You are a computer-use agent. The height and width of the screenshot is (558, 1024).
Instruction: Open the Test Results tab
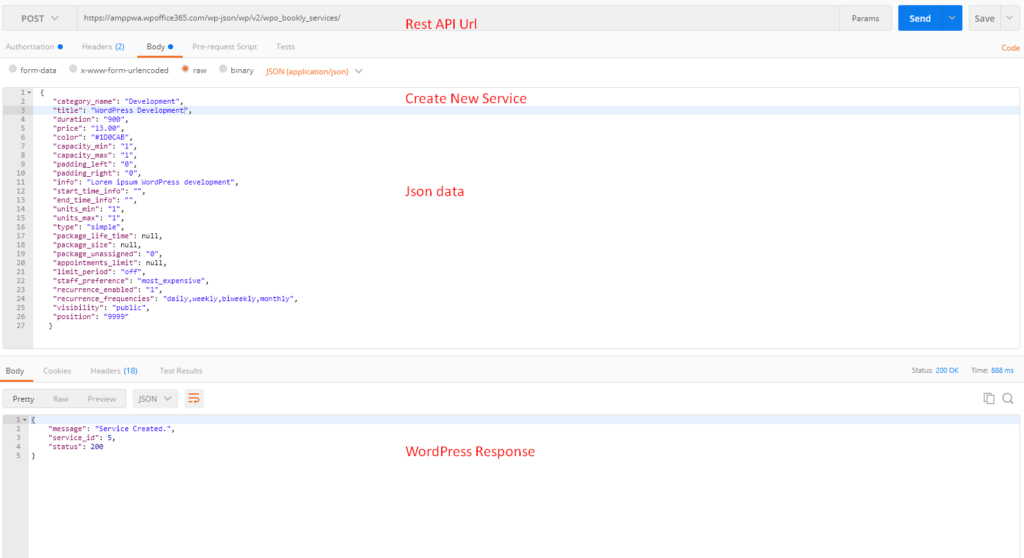click(181, 370)
